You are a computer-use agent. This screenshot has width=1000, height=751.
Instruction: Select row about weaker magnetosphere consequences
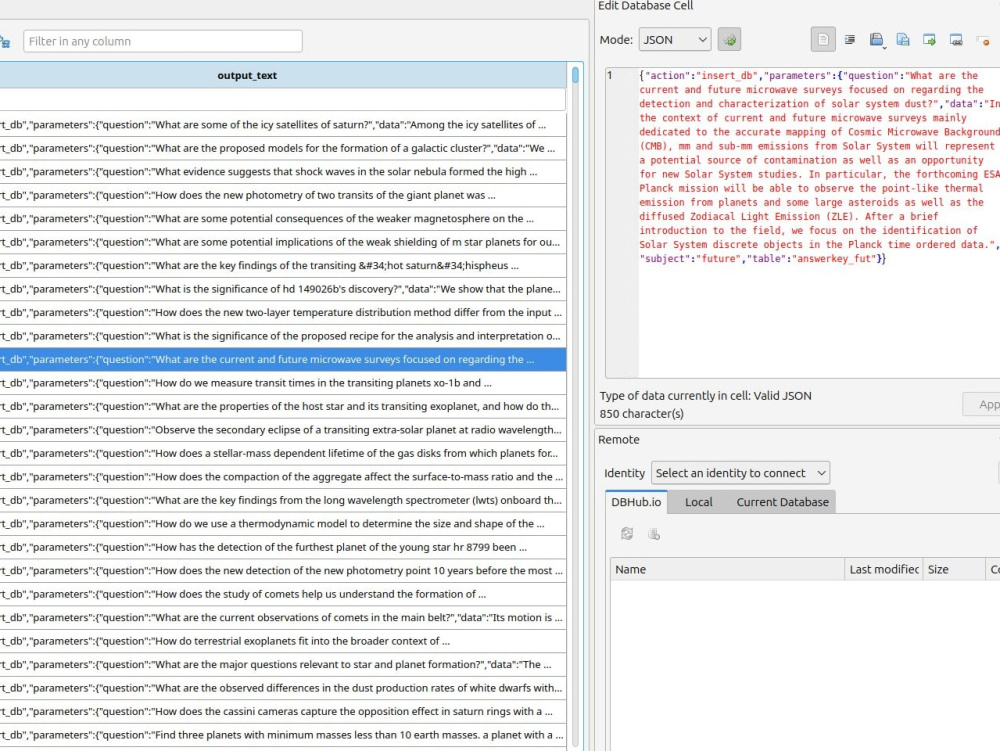283,219
